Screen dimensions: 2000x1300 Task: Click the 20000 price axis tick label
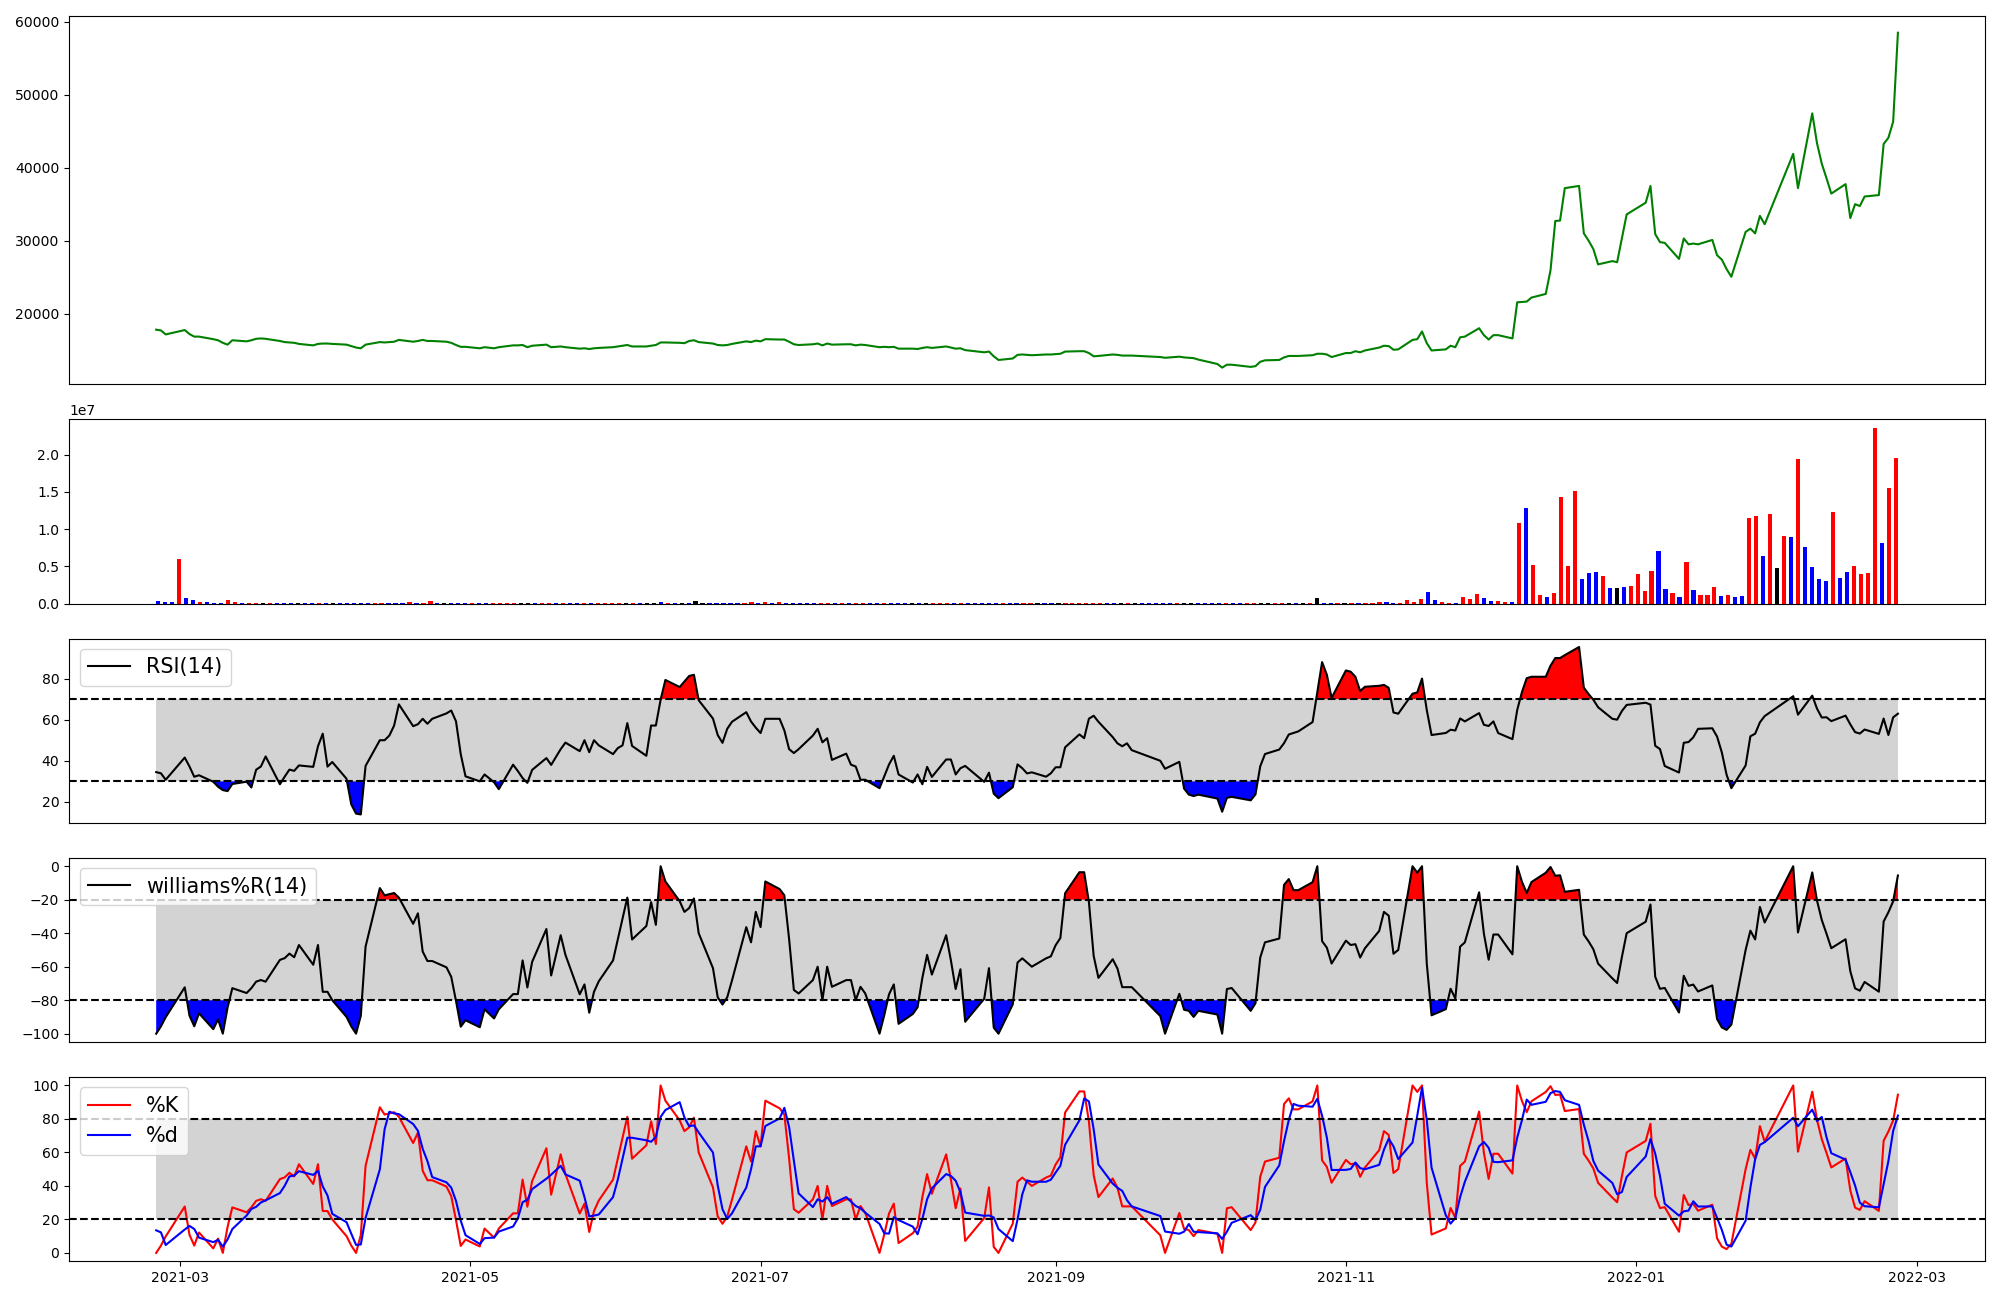(x=36, y=314)
